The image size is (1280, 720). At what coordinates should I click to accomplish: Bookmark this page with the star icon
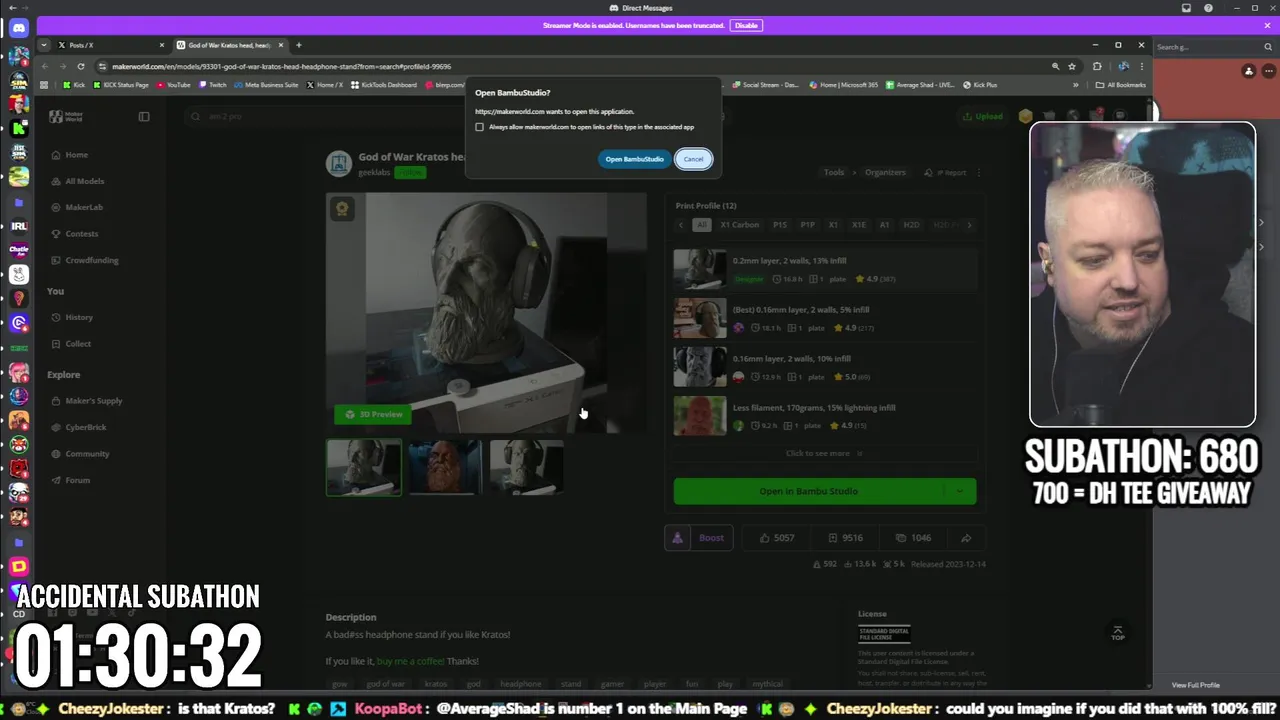tap(1072, 66)
